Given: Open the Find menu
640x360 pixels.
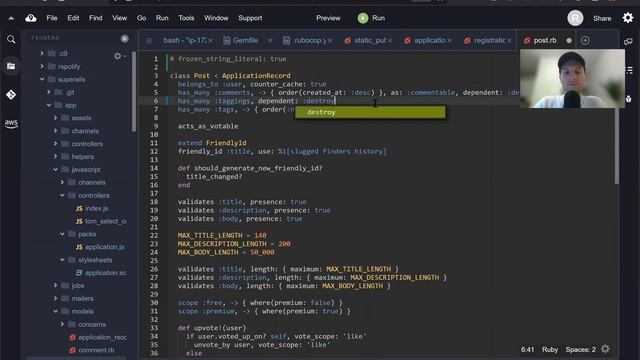Looking at the screenshot, I should (x=96, y=18).
